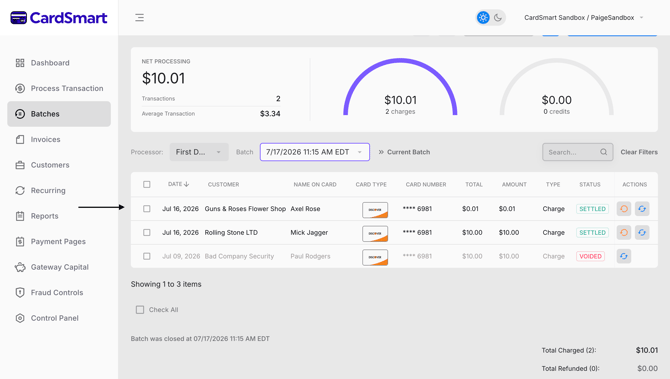This screenshot has height=379, width=670.
Task: Open Recurring in the sidebar
Action: 59,191
